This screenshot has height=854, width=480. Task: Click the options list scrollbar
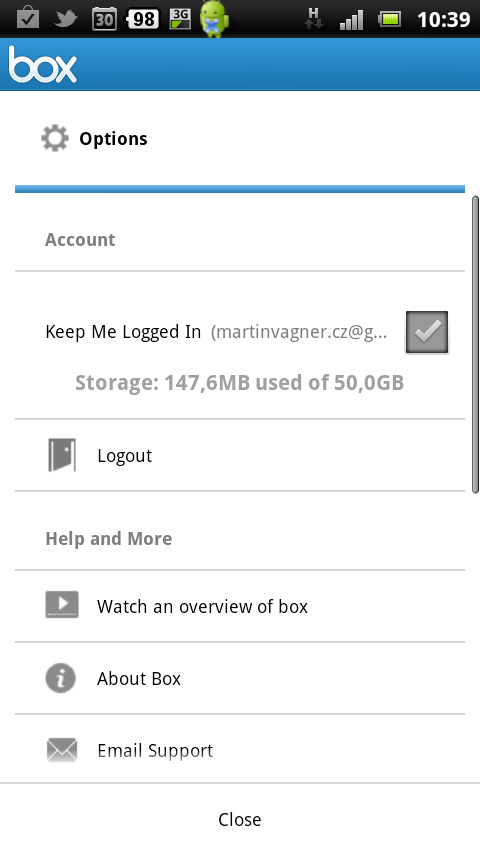(475, 345)
